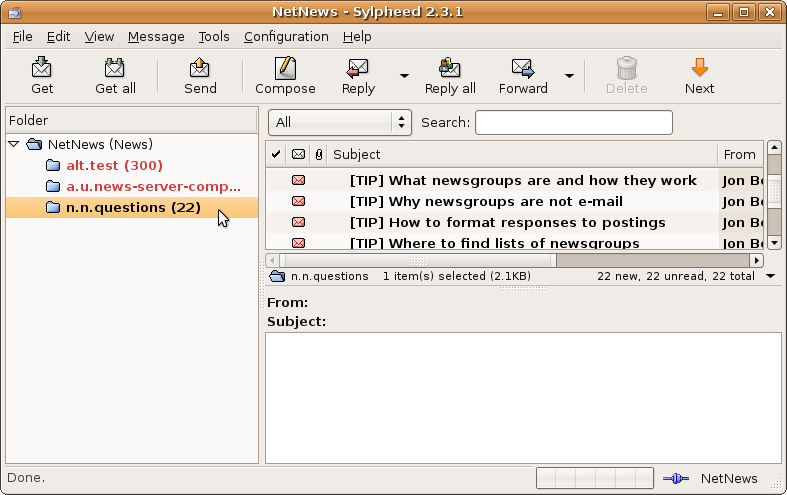The image size is (787, 495).
Task: Sort messages by Subject column header
Action: click(520, 155)
